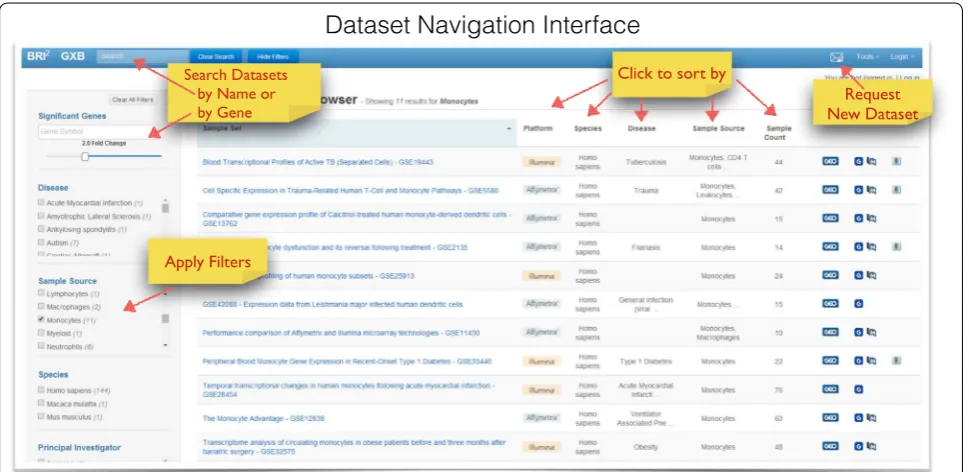Open GEO badge for GSE33440 Type 1 Diabetes

tap(830, 360)
